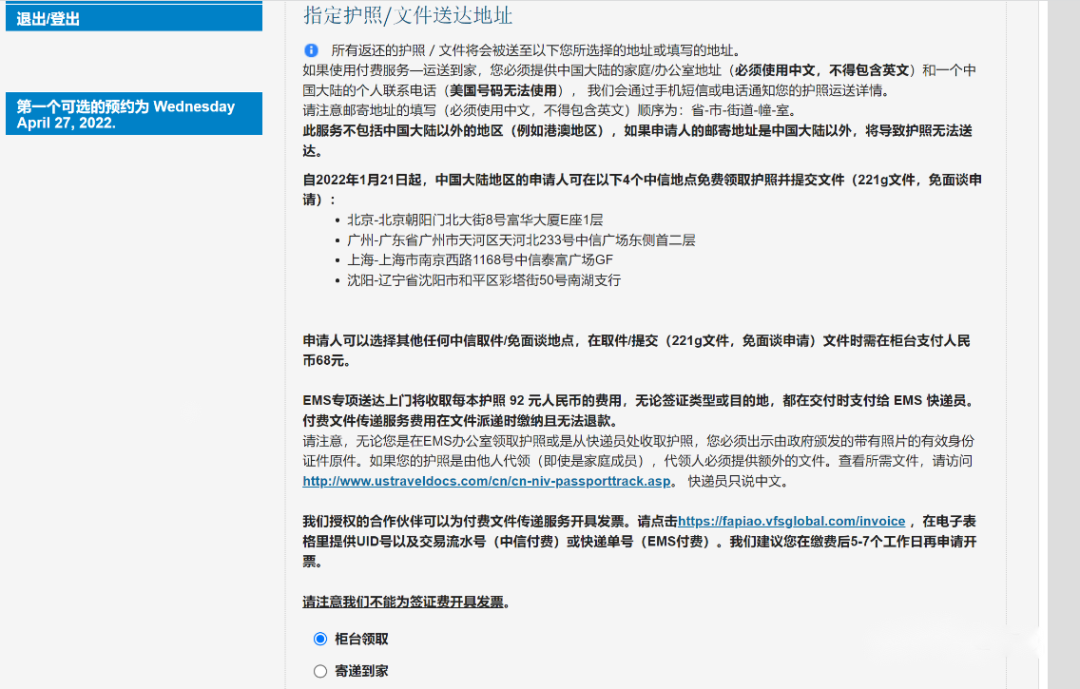This screenshot has height=689, width=1080.
Task: Click the 所有返还的护照 intro sentence
Action: 536,50
